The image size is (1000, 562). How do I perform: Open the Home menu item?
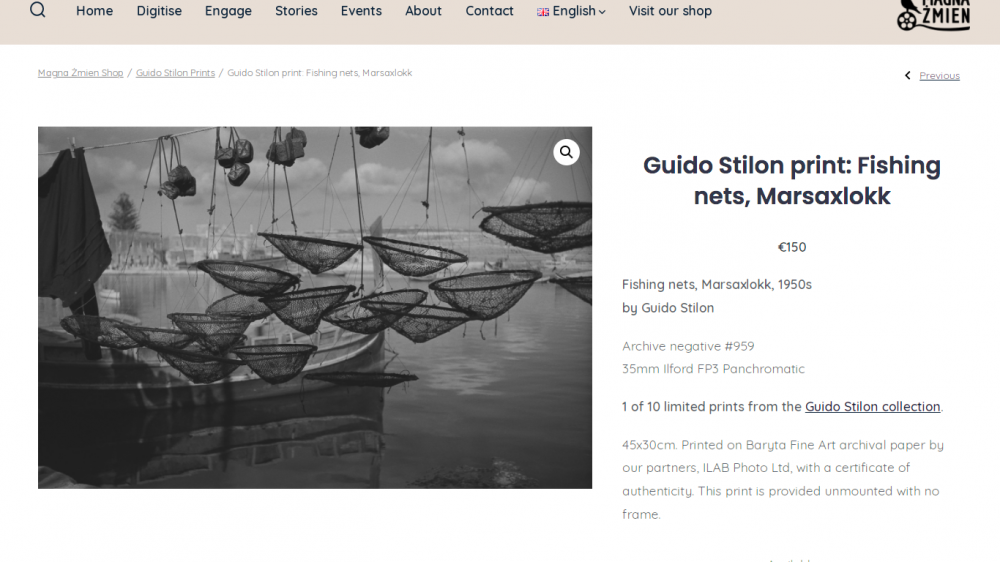pos(94,11)
